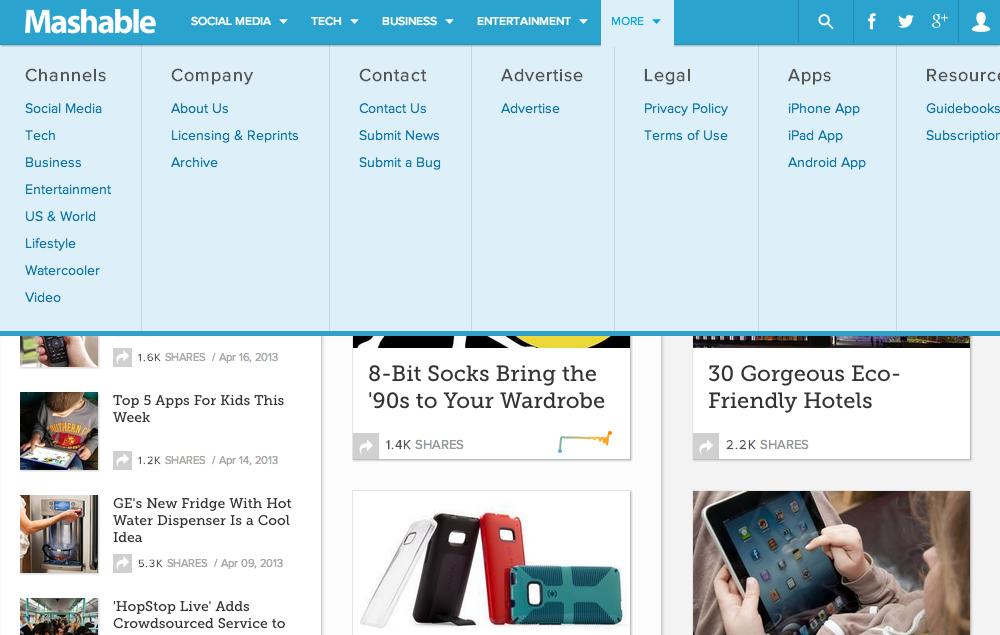Click share arrow for Top 5 Apps For Kids
The image size is (1000, 635).
pos(122,460)
